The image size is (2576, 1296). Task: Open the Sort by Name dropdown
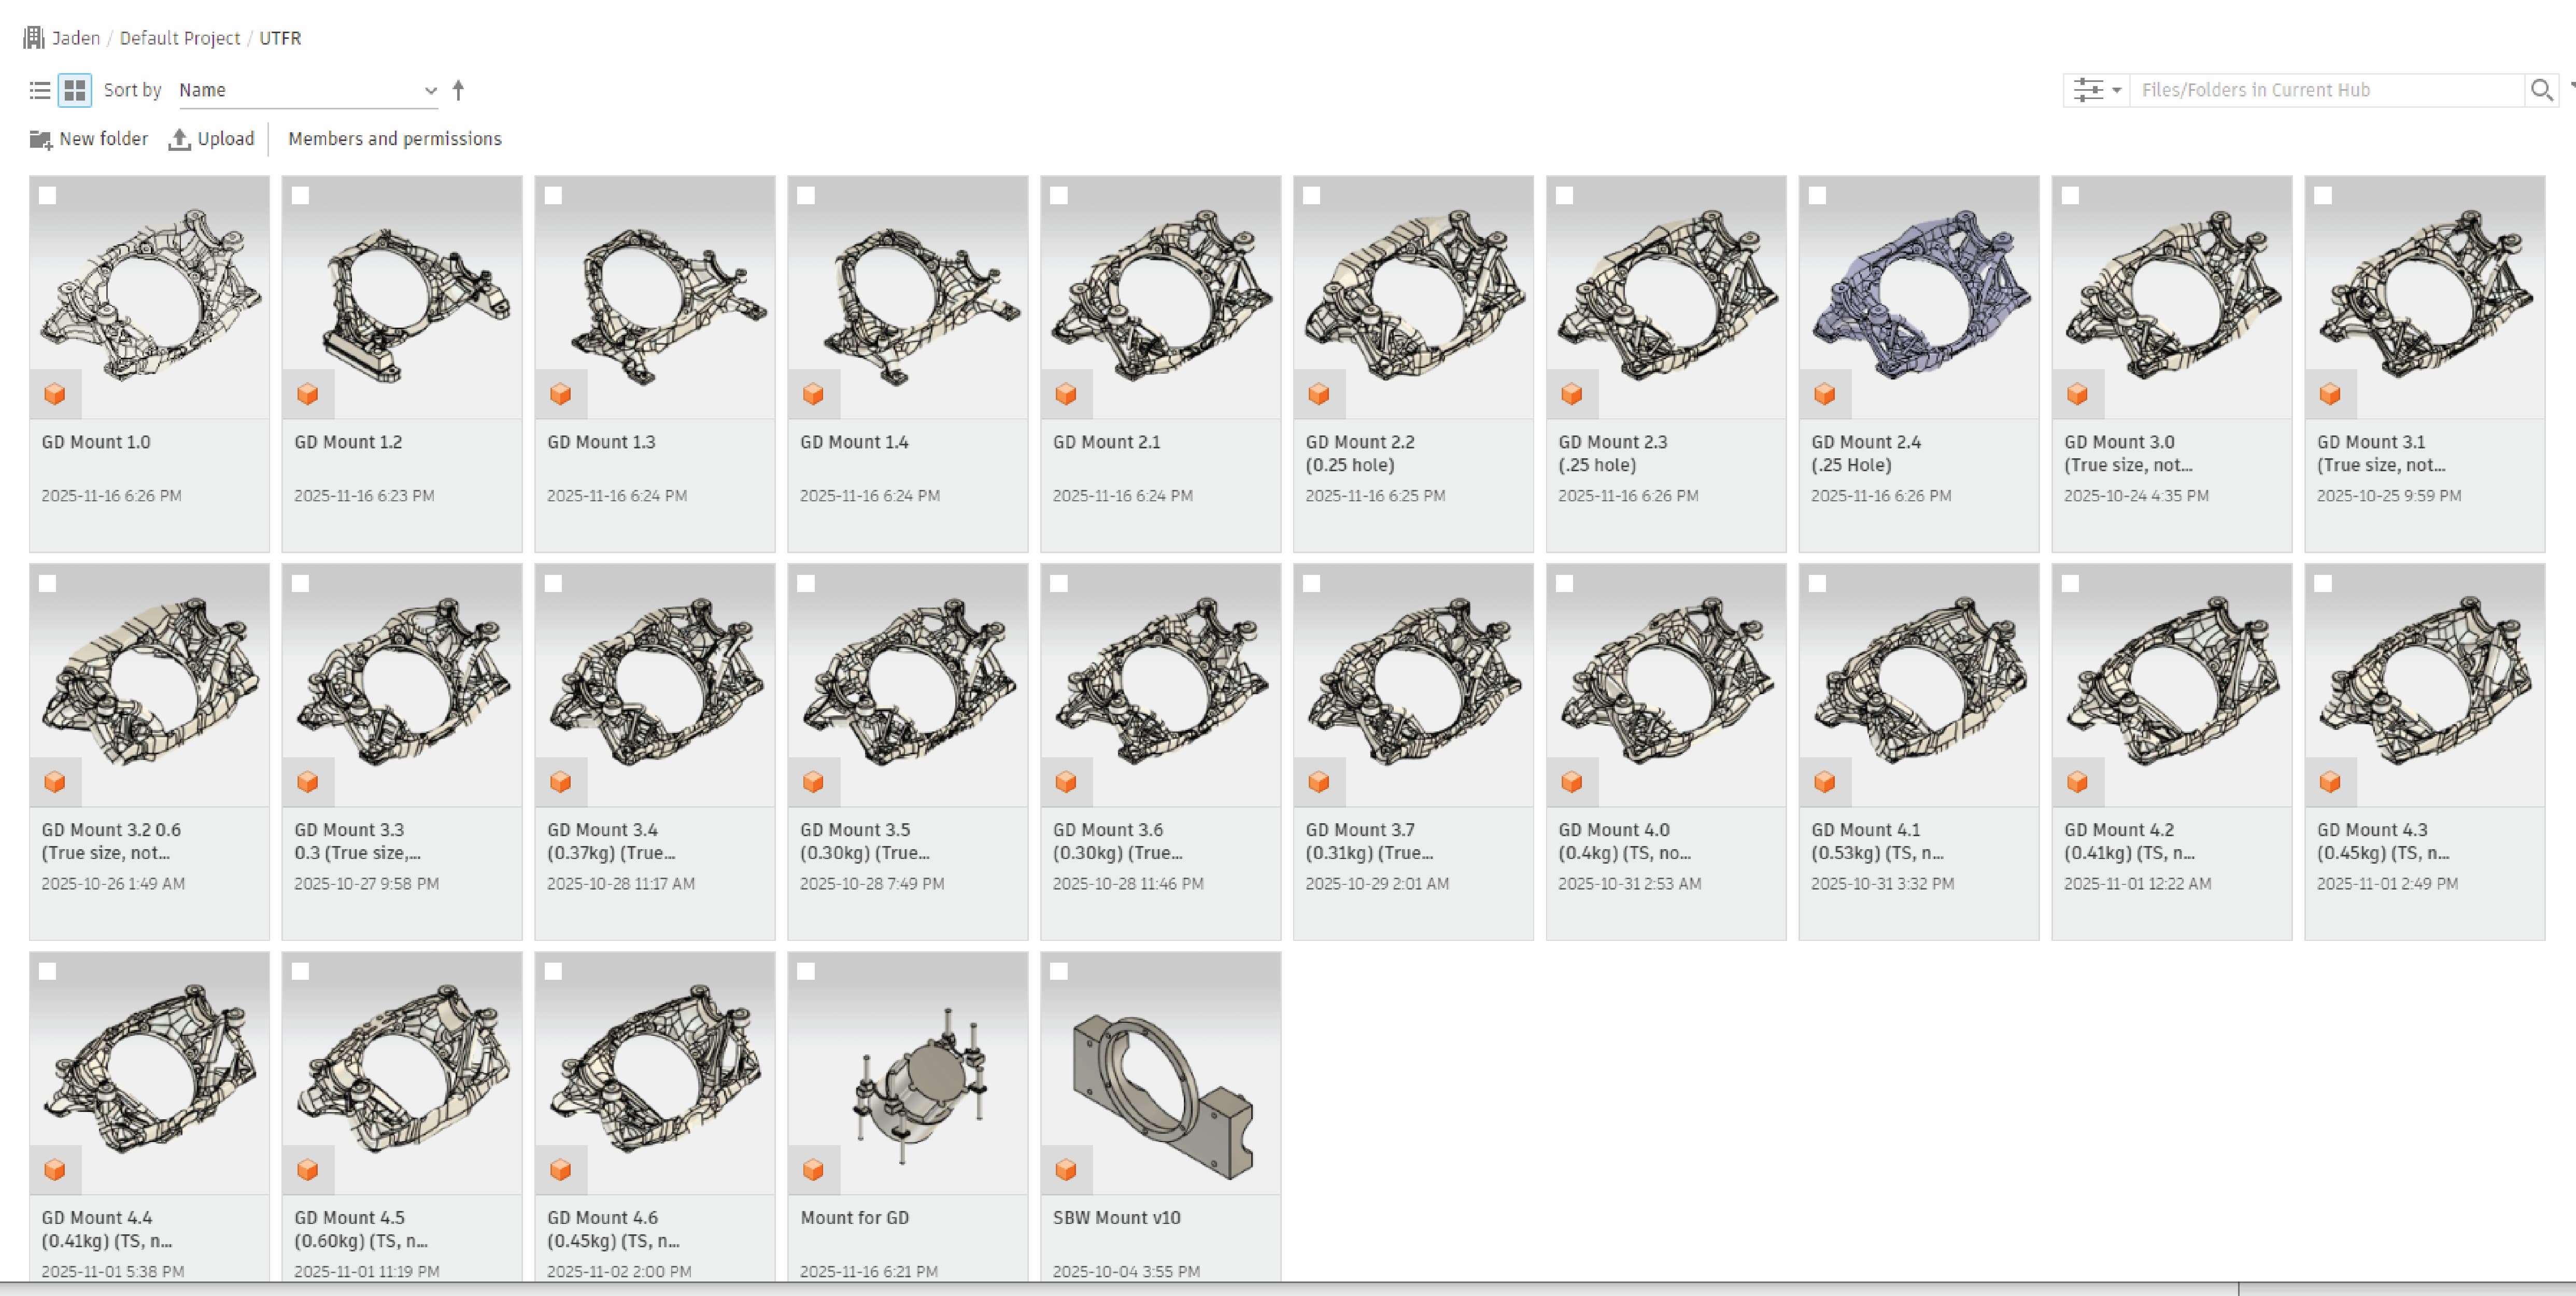(x=308, y=90)
